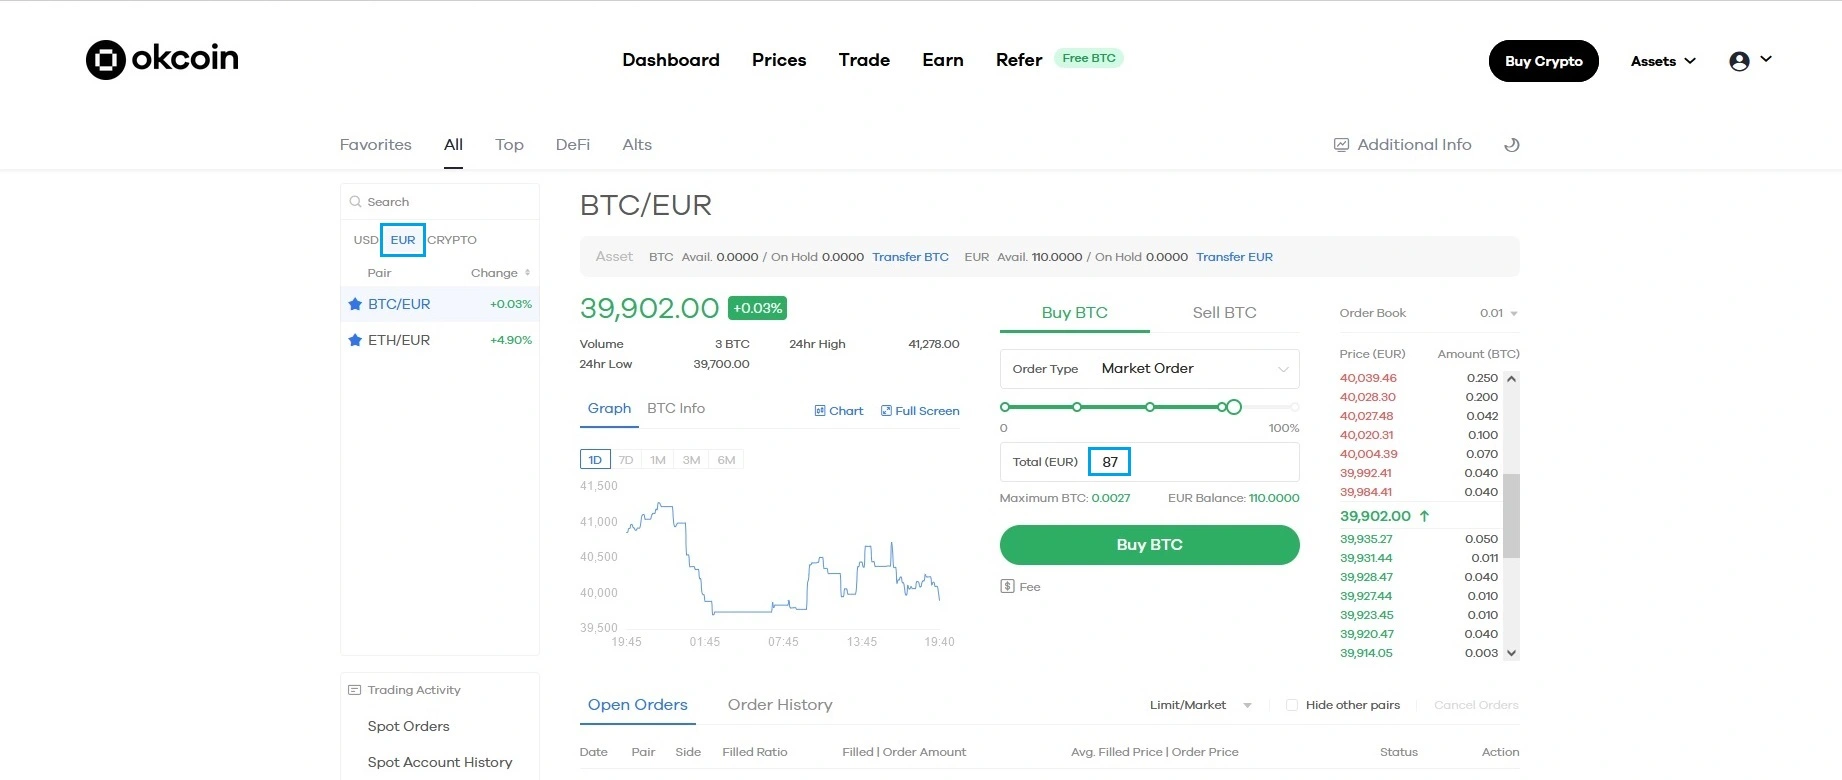Open the Order History tab
1842x780 pixels.
point(779,704)
